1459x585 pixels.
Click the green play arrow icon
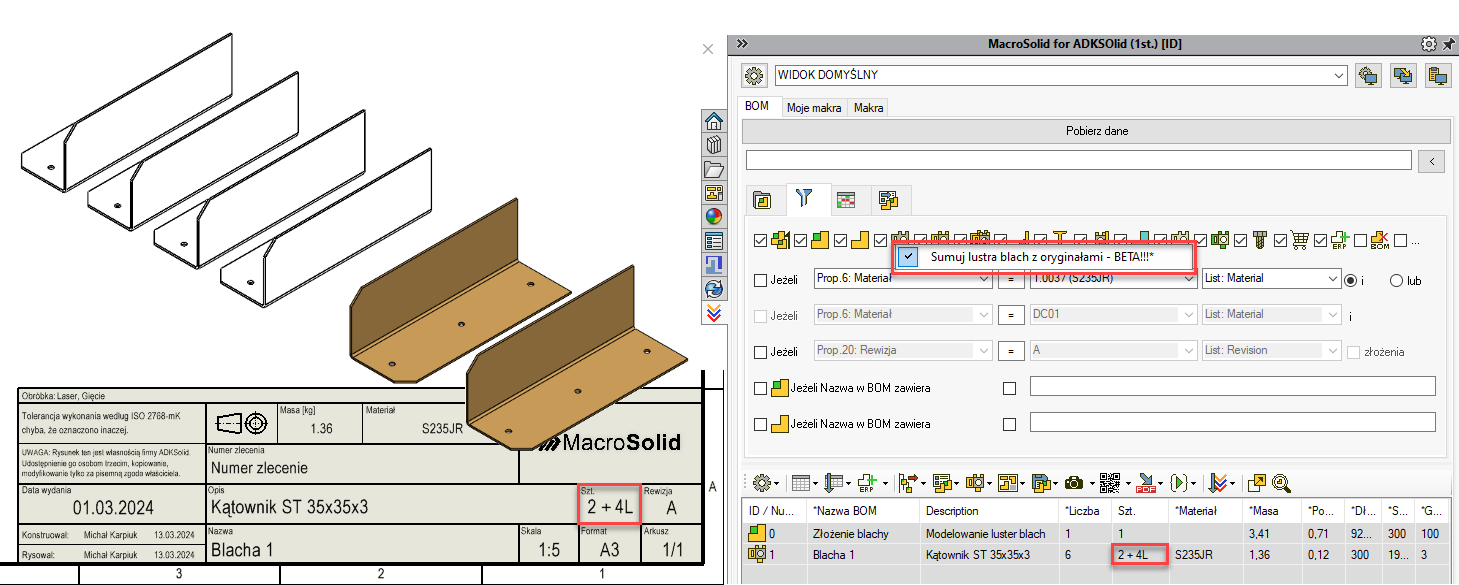click(1179, 483)
